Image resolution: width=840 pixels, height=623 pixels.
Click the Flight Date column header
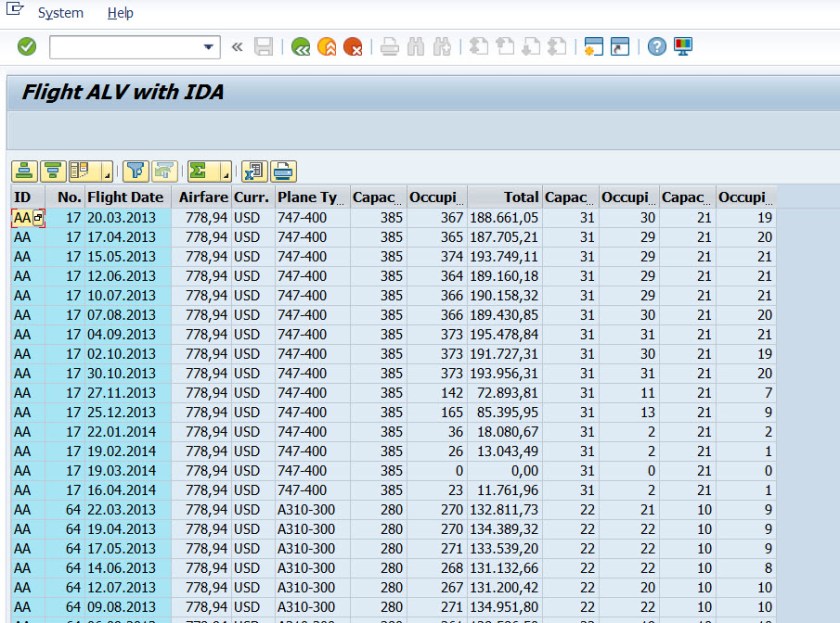pyautogui.click(x=125, y=197)
